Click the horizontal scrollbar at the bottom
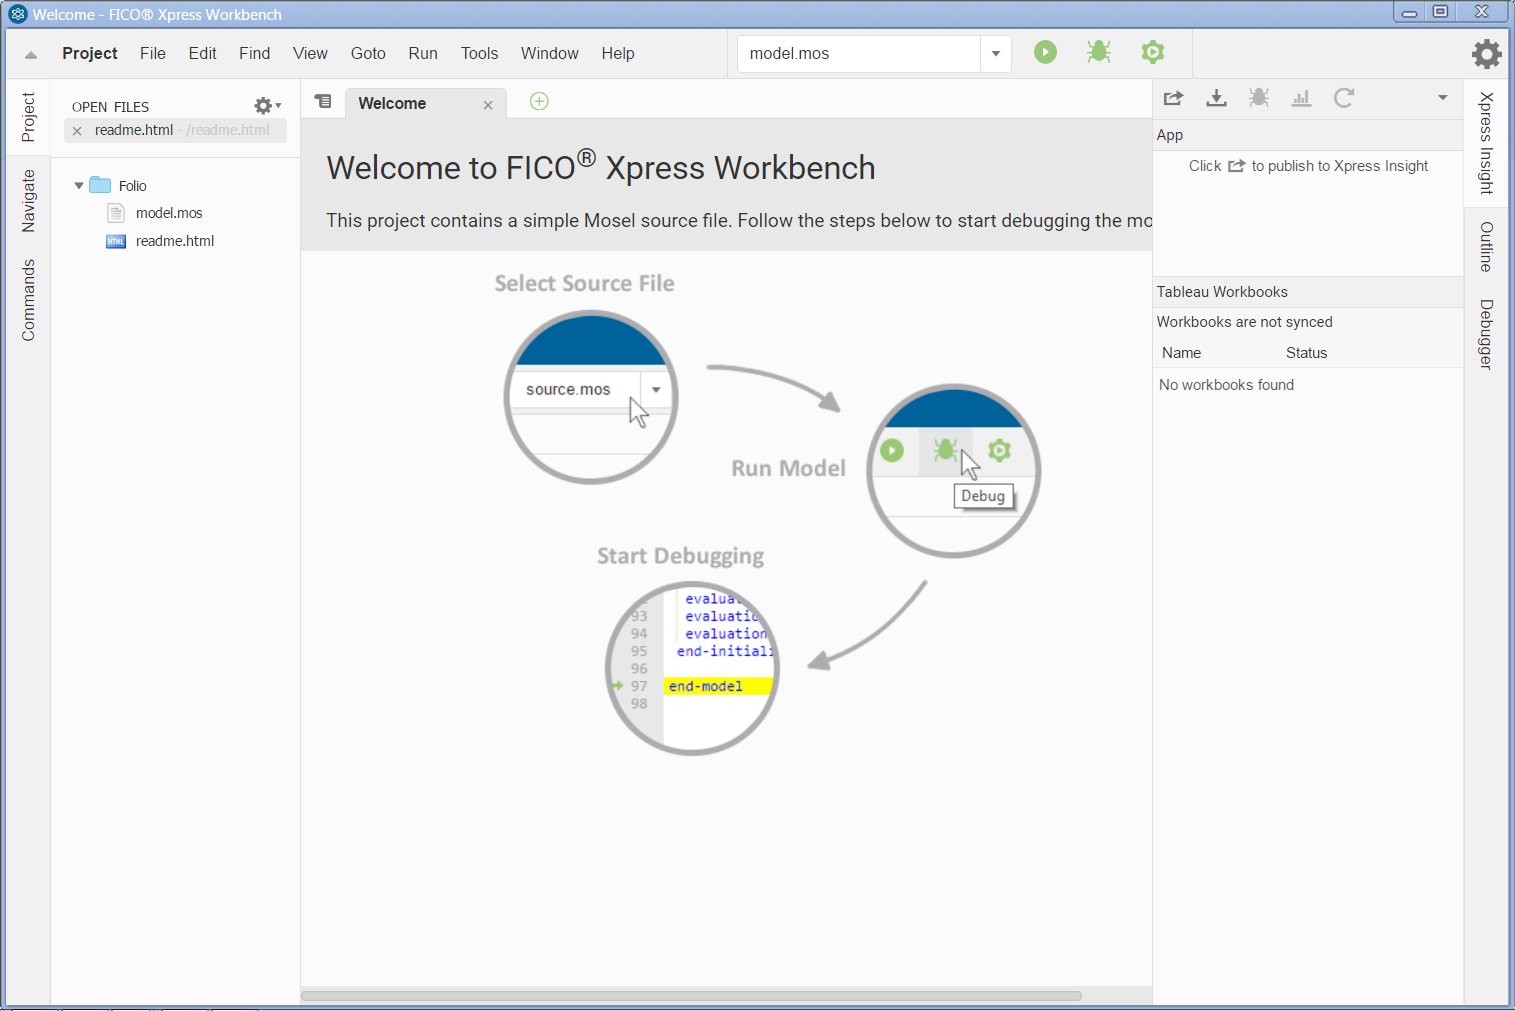 click(x=691, y=996)
